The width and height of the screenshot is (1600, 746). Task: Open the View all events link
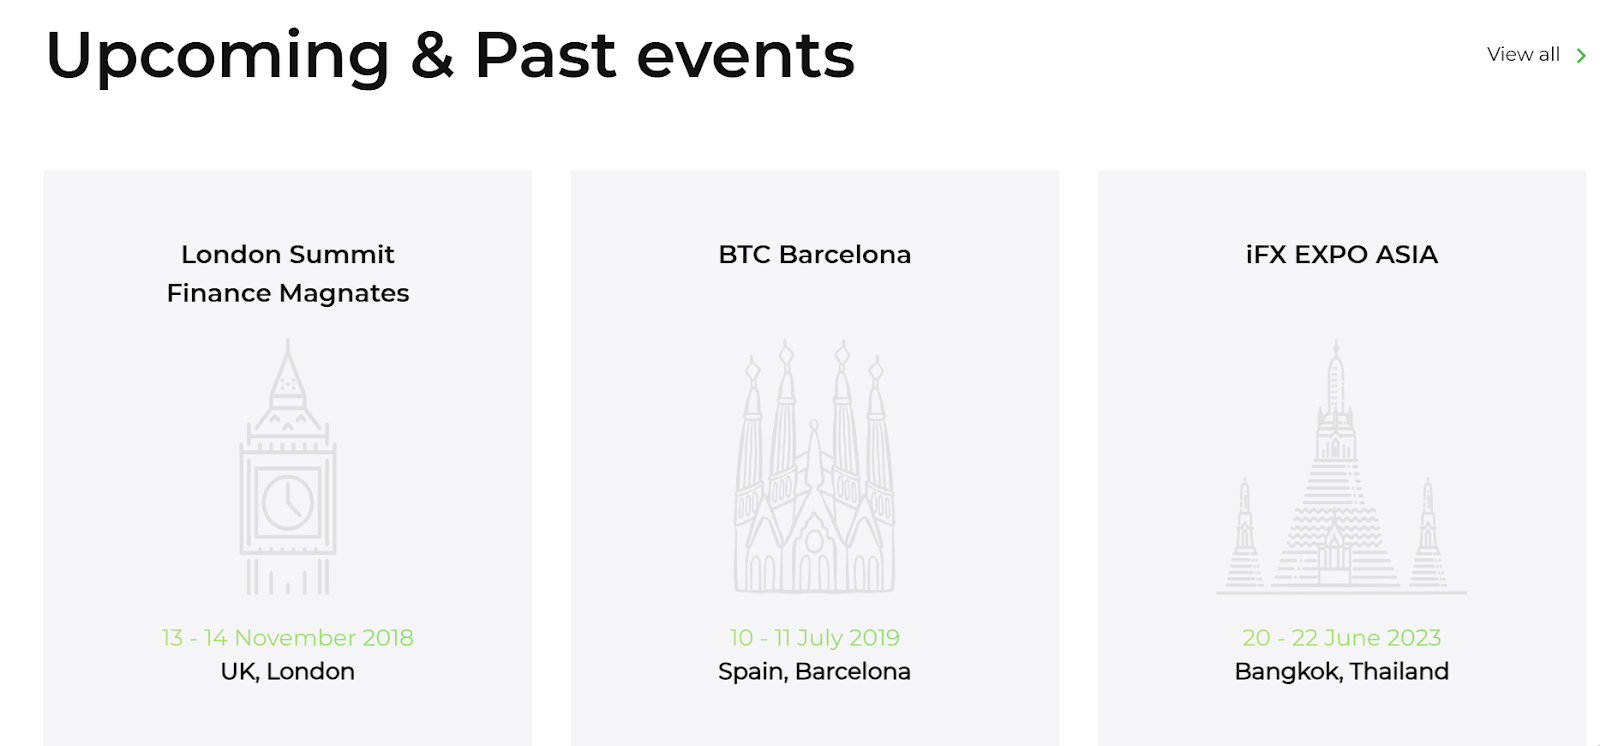(1523, 55)
